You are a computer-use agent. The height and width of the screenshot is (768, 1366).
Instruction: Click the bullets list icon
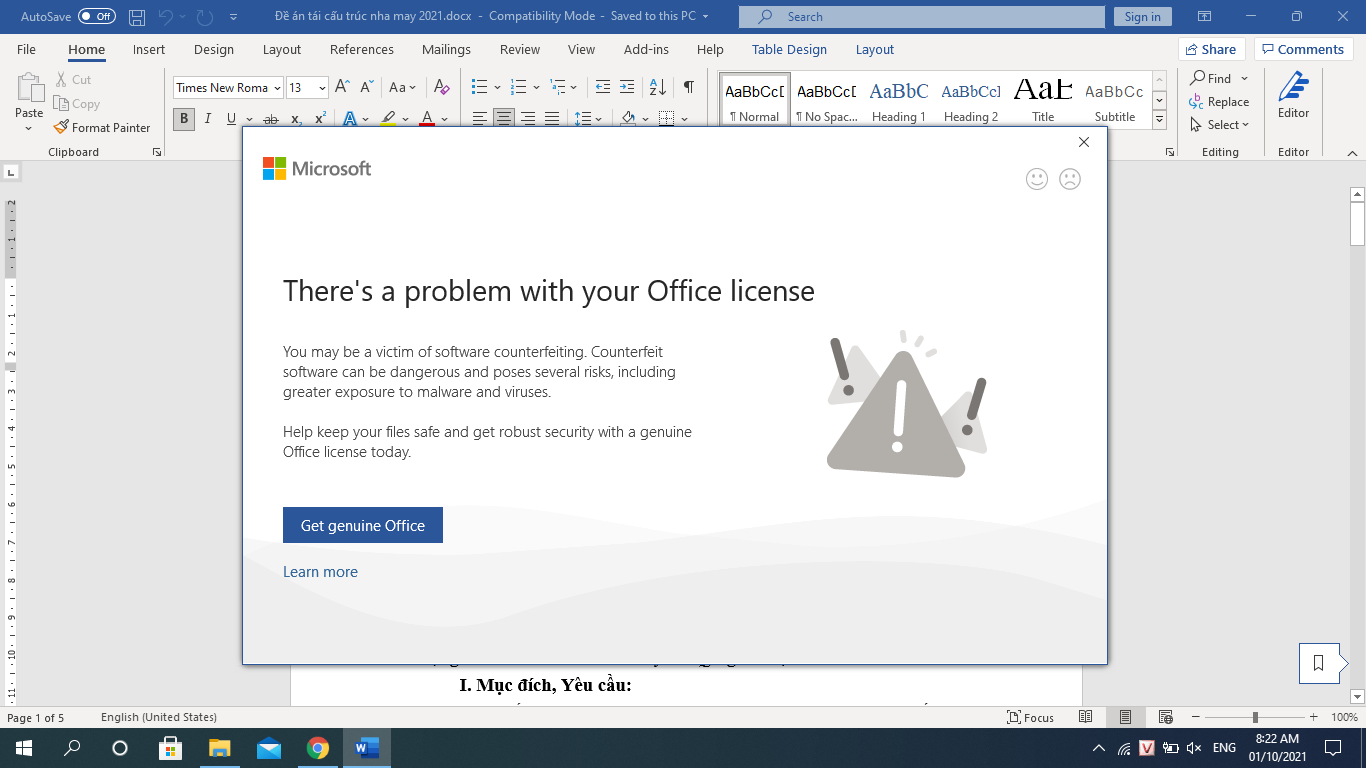pos(479,88)
